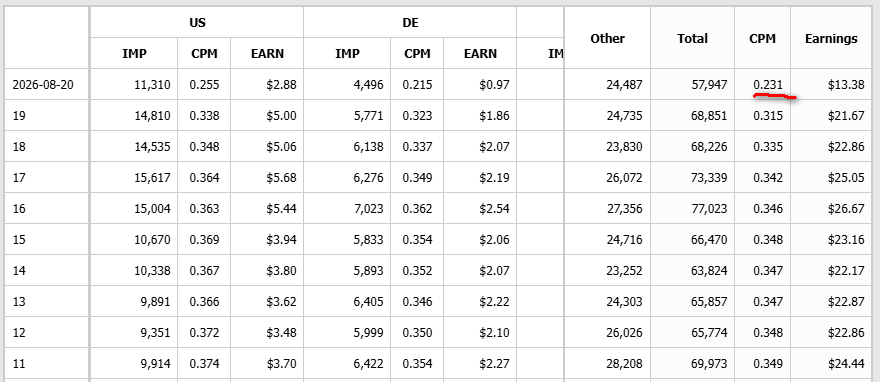
Task: Click the US country group header
Action: click(196, 22)
